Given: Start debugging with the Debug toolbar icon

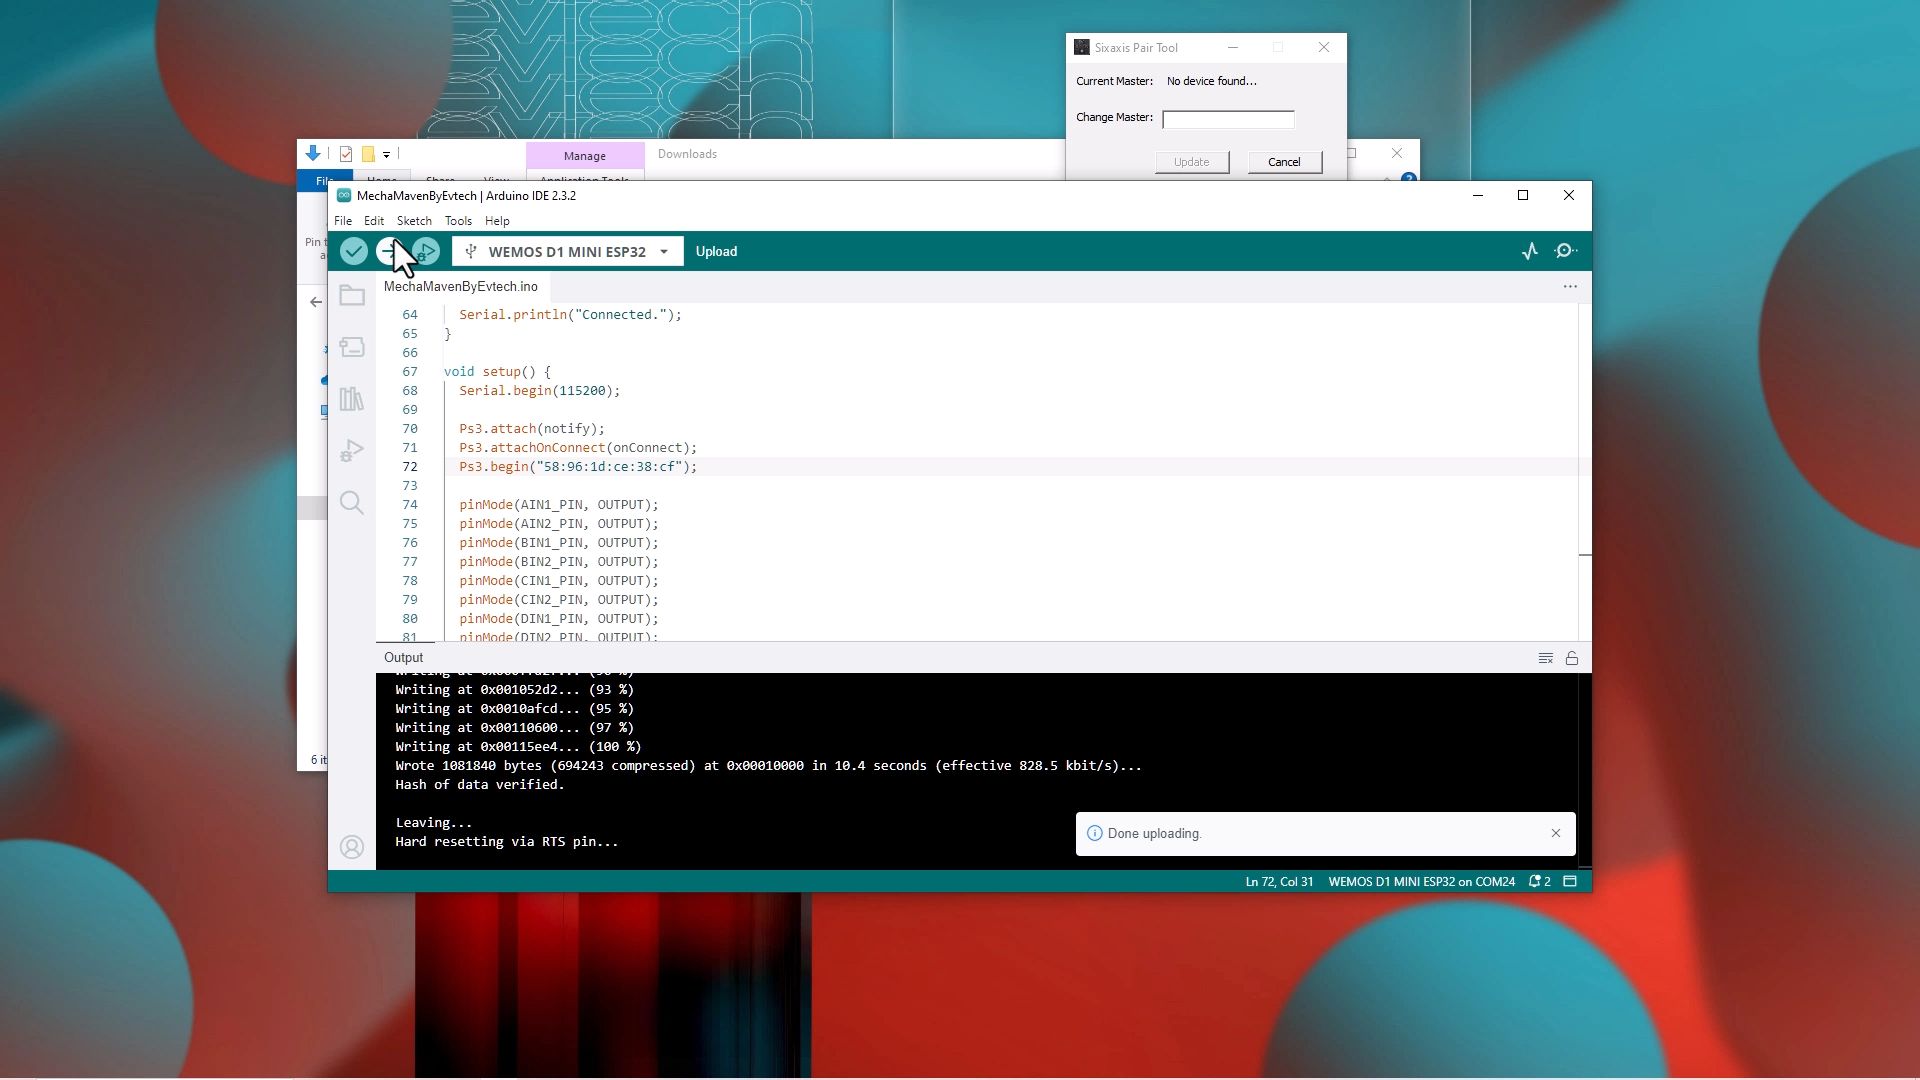Looking at the screenshot, I should (426, 251).
